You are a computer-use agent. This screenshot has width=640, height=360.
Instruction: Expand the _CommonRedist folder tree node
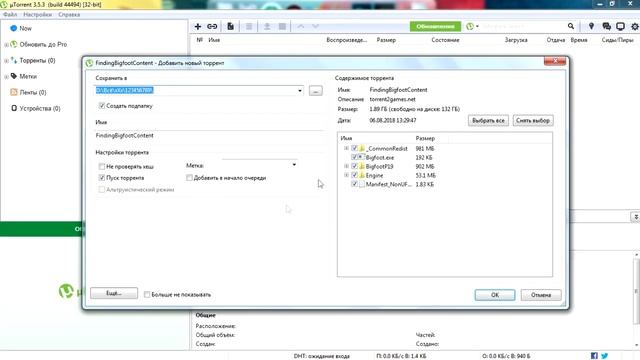pos(346,149)
